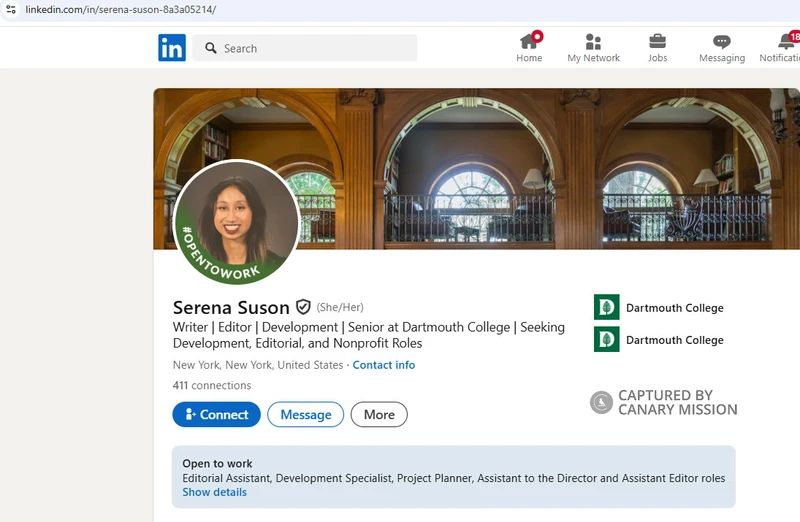Expand the More options menu

click(379, 414)
